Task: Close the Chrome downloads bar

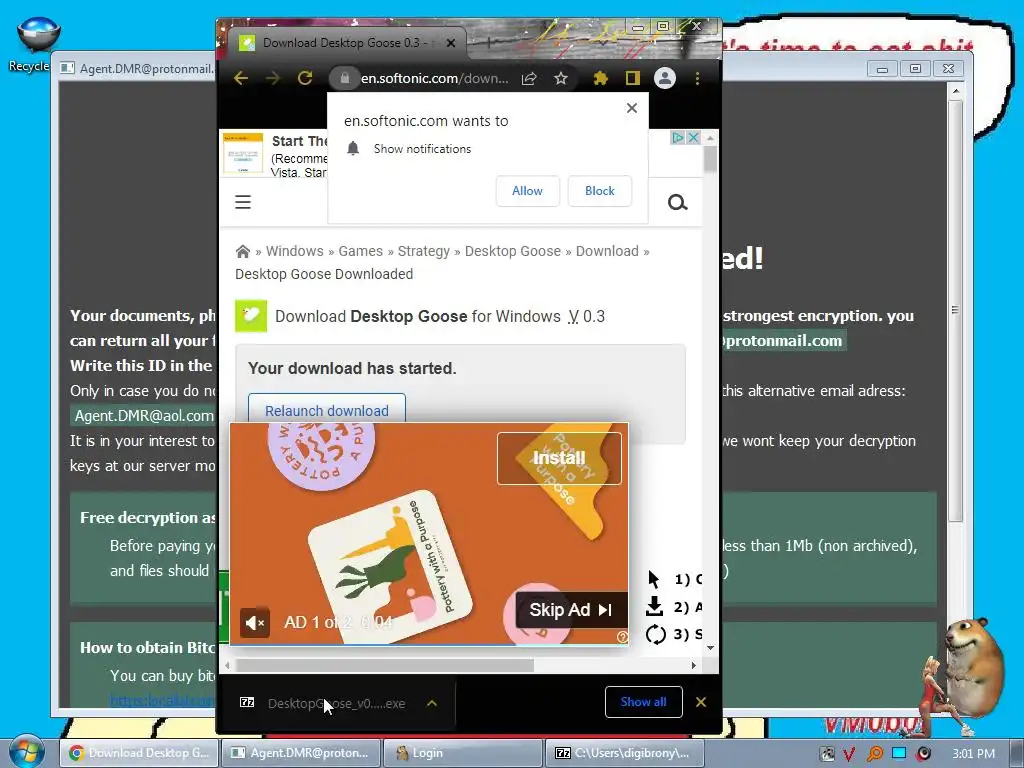Action: pyautogui.click(x=701, y=702)
